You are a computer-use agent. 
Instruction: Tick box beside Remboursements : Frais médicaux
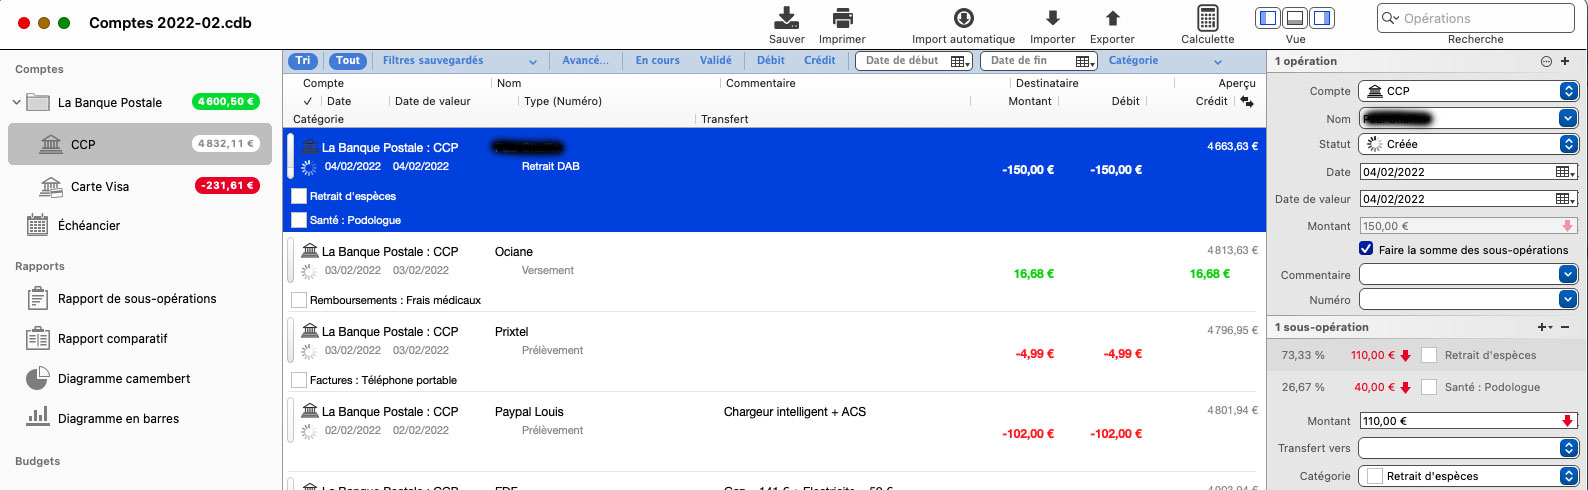[298, 300]
